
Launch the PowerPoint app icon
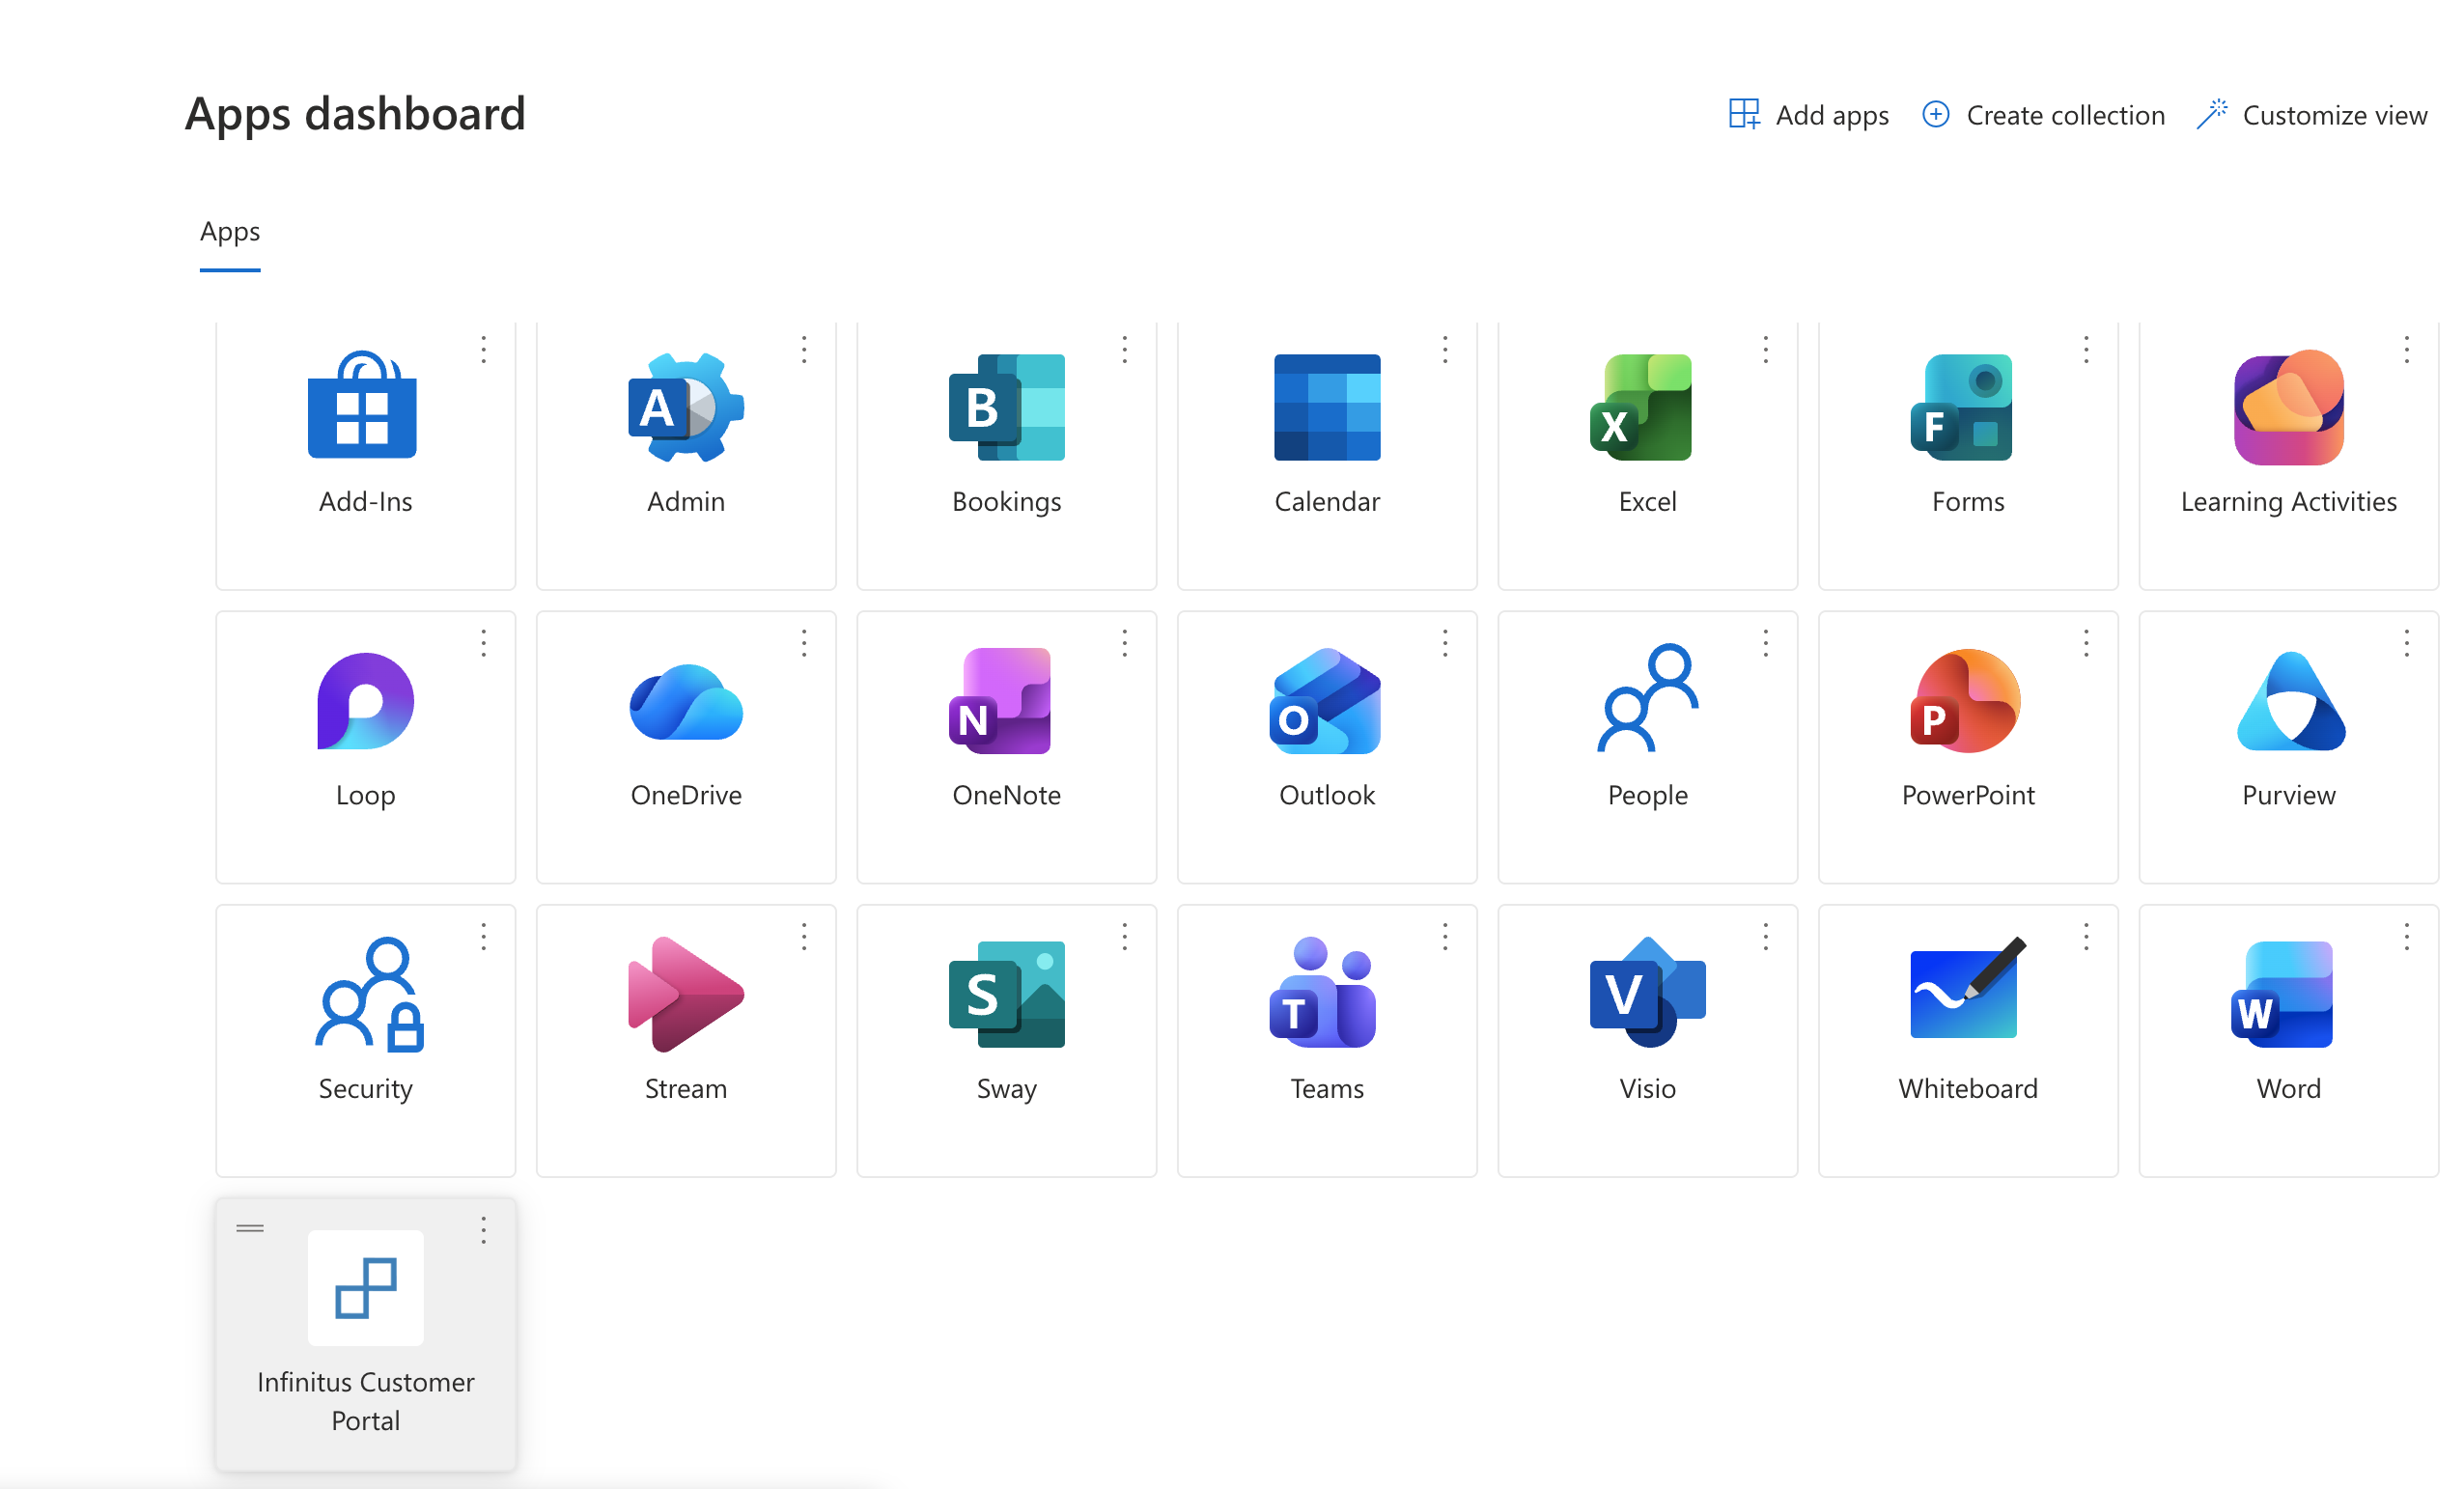[1964, 701]
